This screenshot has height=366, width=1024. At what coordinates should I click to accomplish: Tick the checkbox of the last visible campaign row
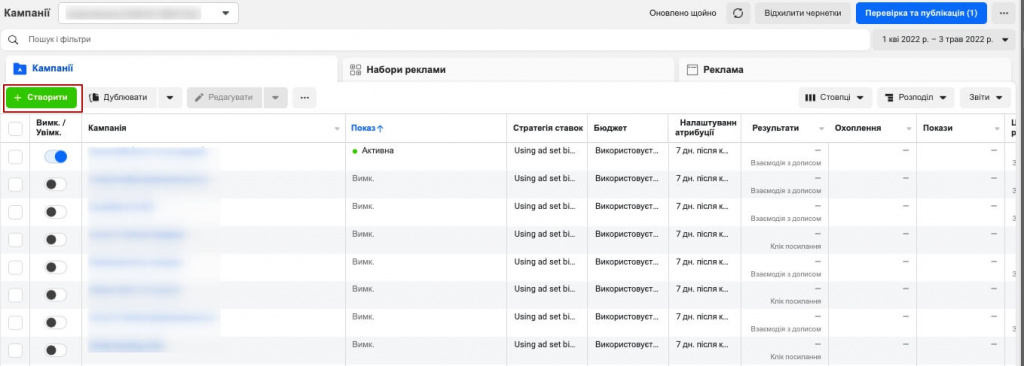coord(15,351)
